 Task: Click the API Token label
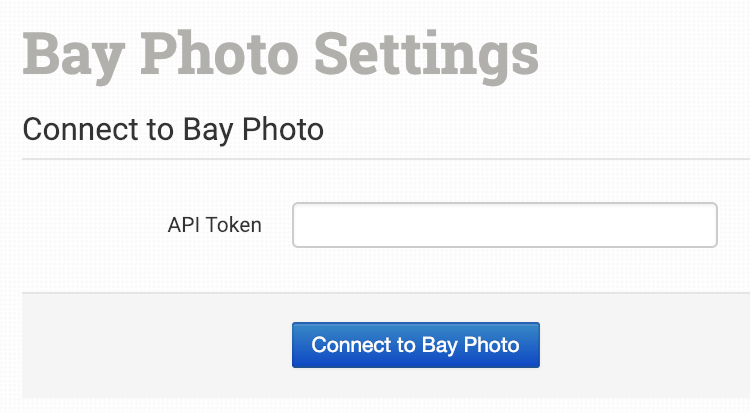pos(214,225)
